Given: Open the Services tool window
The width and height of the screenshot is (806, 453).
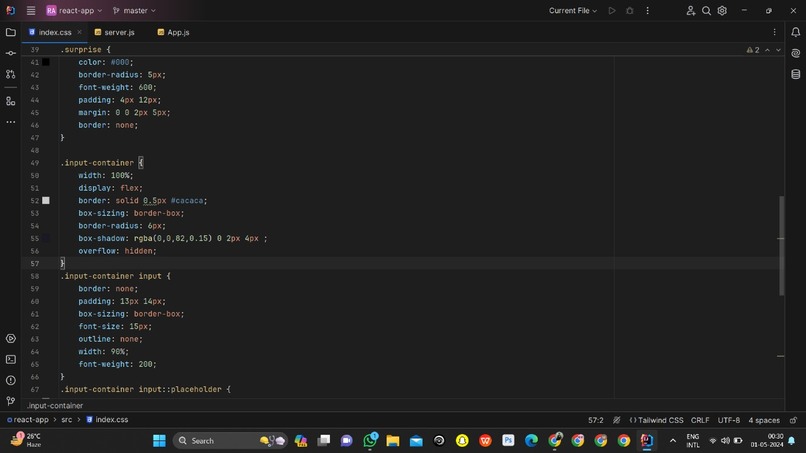Looking at the screenshot, I should coord(11,338).
